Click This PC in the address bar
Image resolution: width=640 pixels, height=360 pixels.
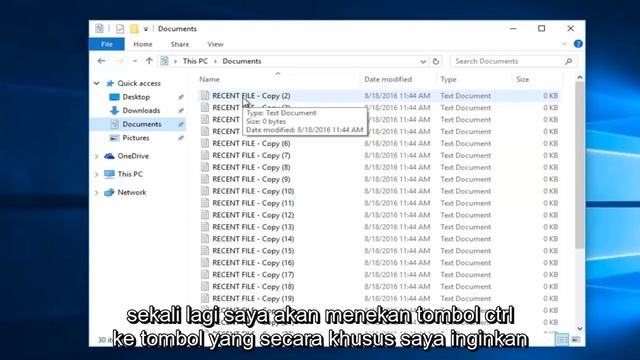195,61
